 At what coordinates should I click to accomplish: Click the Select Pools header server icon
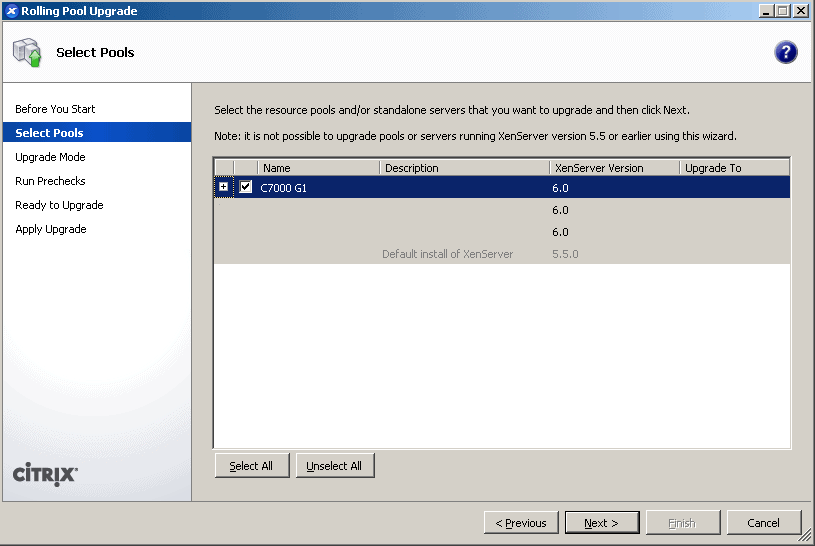27,53
